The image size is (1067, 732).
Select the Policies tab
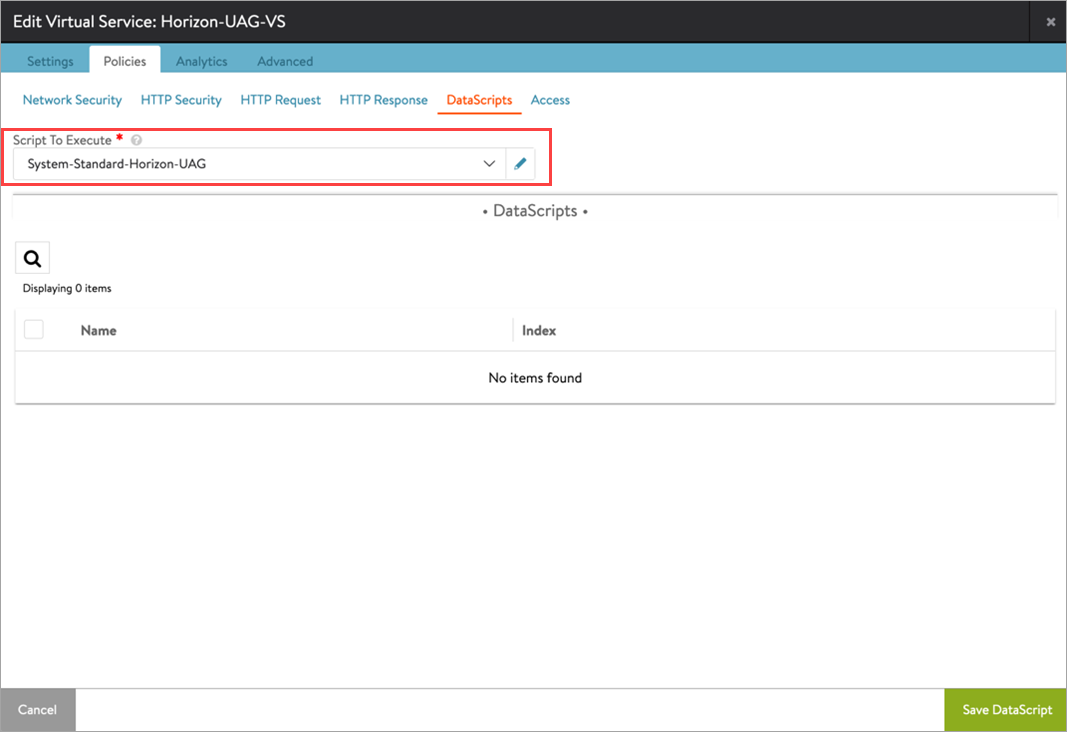click(x=125, y=61)
